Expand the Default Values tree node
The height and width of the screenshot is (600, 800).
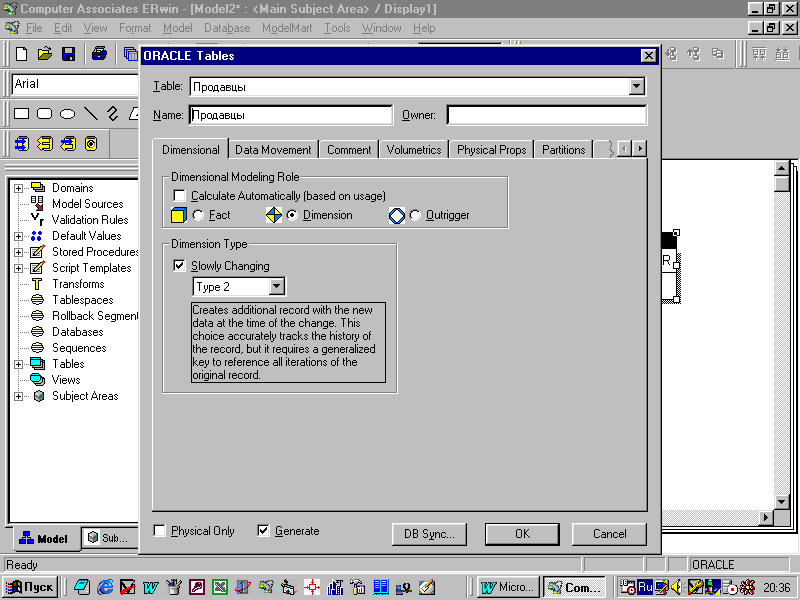tap(18, 236)
